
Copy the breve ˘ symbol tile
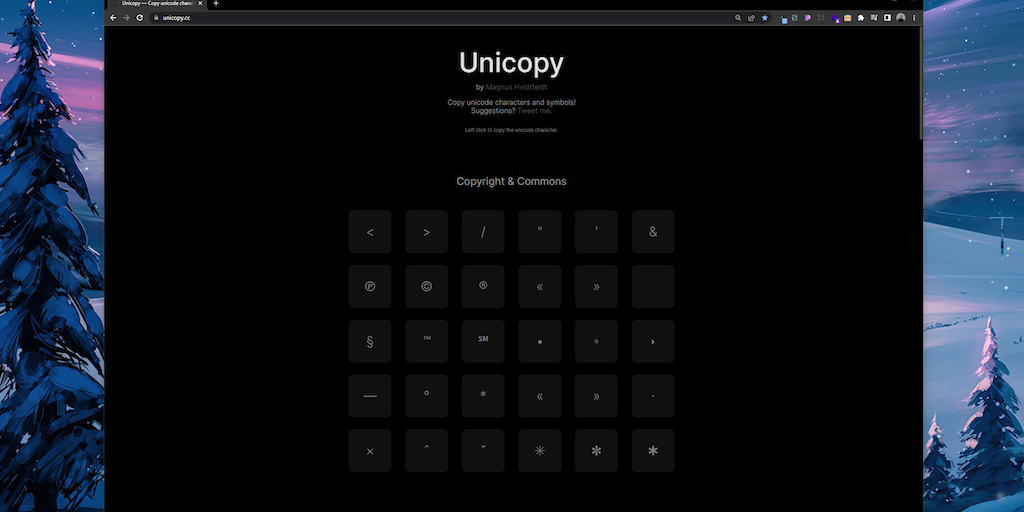pos(483,451)
